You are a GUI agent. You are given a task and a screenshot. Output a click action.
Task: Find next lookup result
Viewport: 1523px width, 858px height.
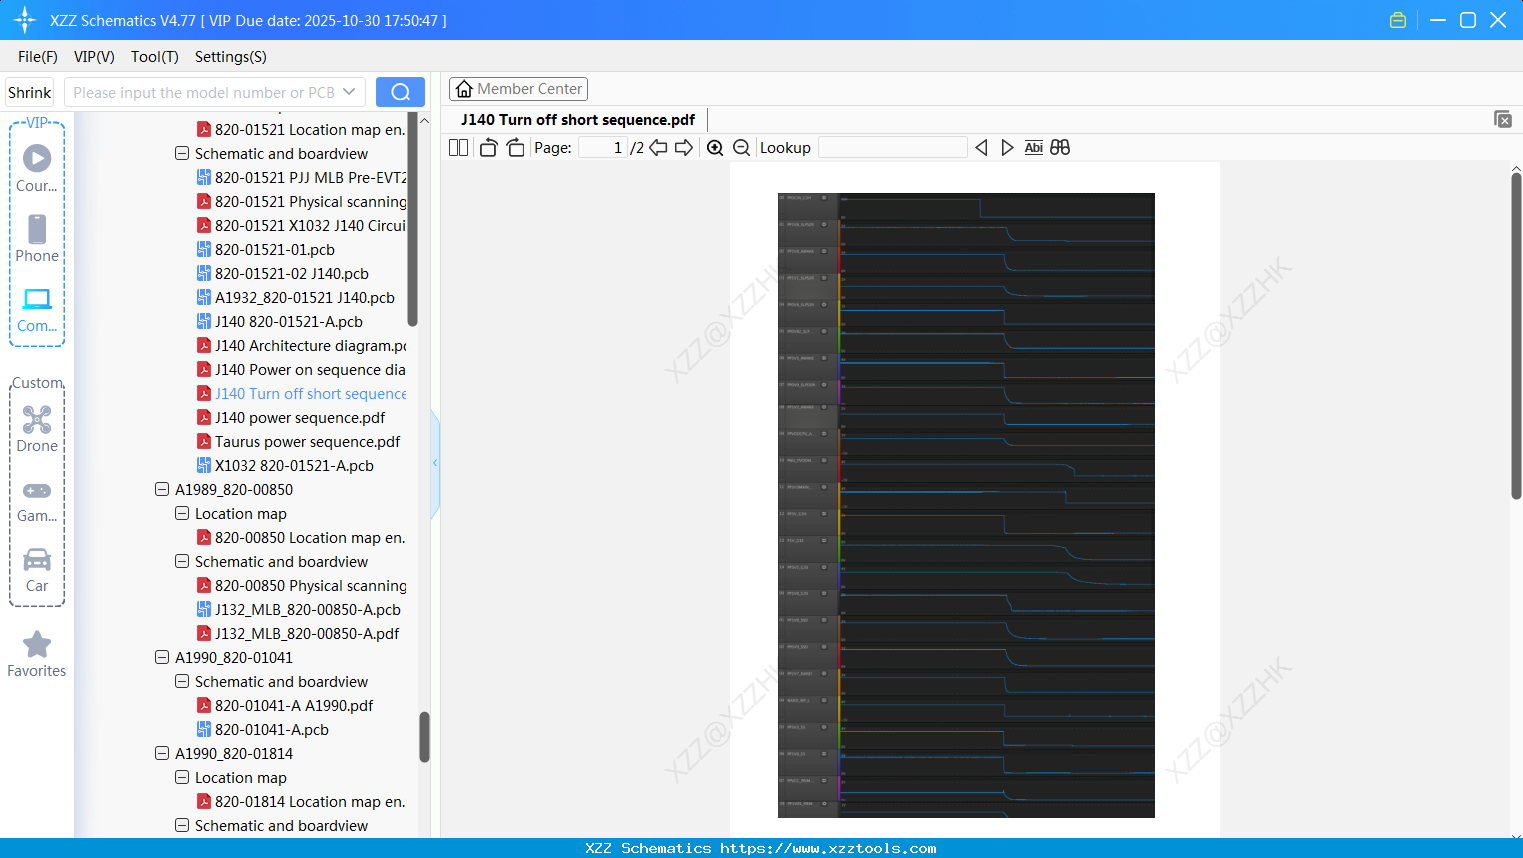point(1007,147)
